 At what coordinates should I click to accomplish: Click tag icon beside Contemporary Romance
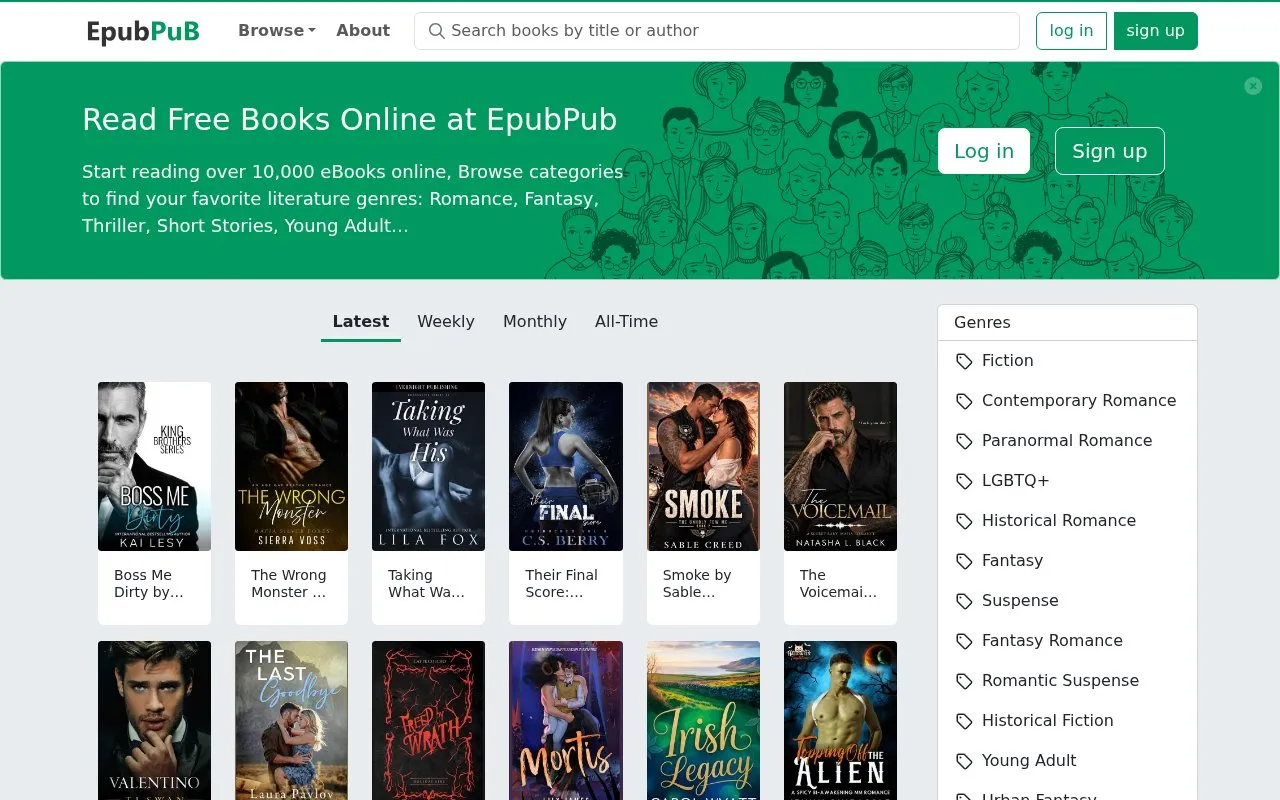click(x=964, y=401)
